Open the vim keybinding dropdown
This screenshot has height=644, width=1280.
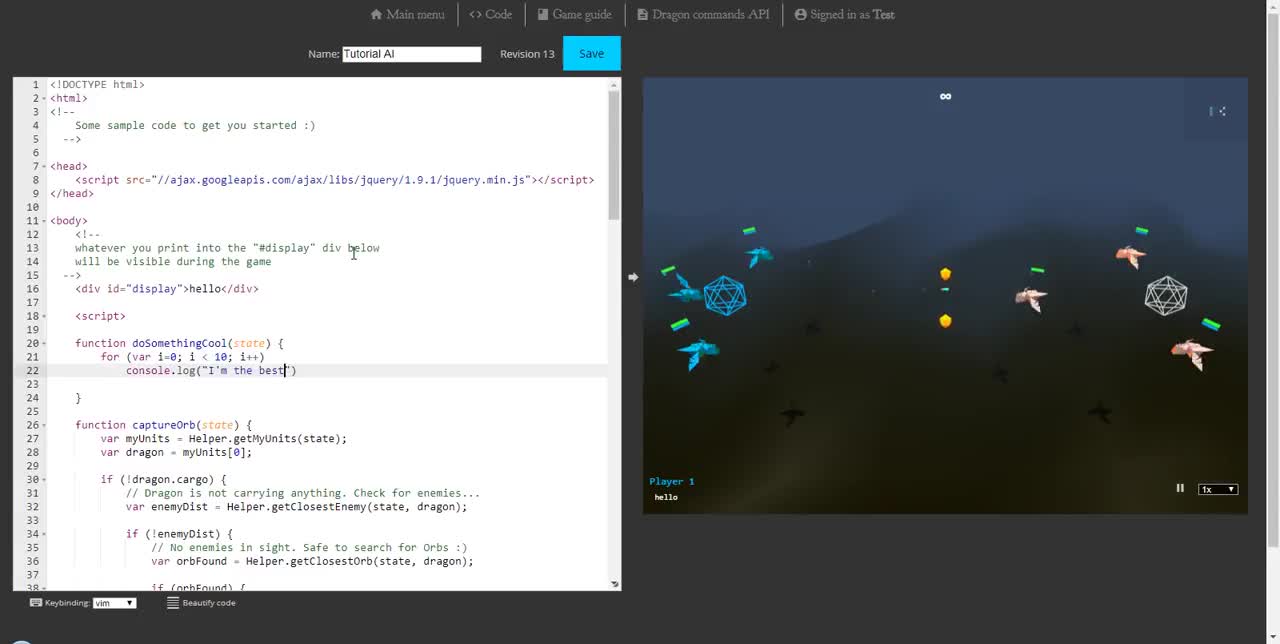[113, 602]
